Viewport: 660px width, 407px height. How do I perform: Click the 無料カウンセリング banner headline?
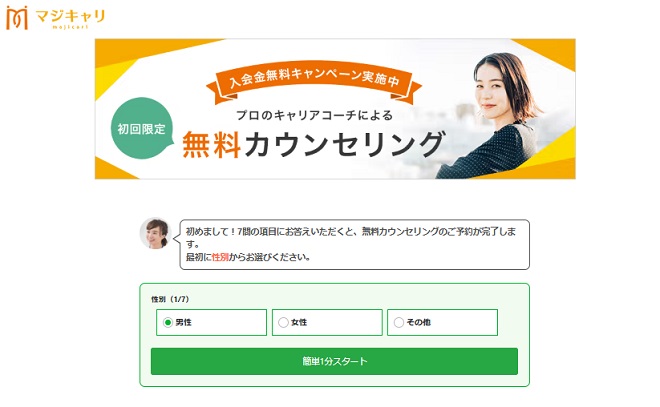click(x=314, y=144)
